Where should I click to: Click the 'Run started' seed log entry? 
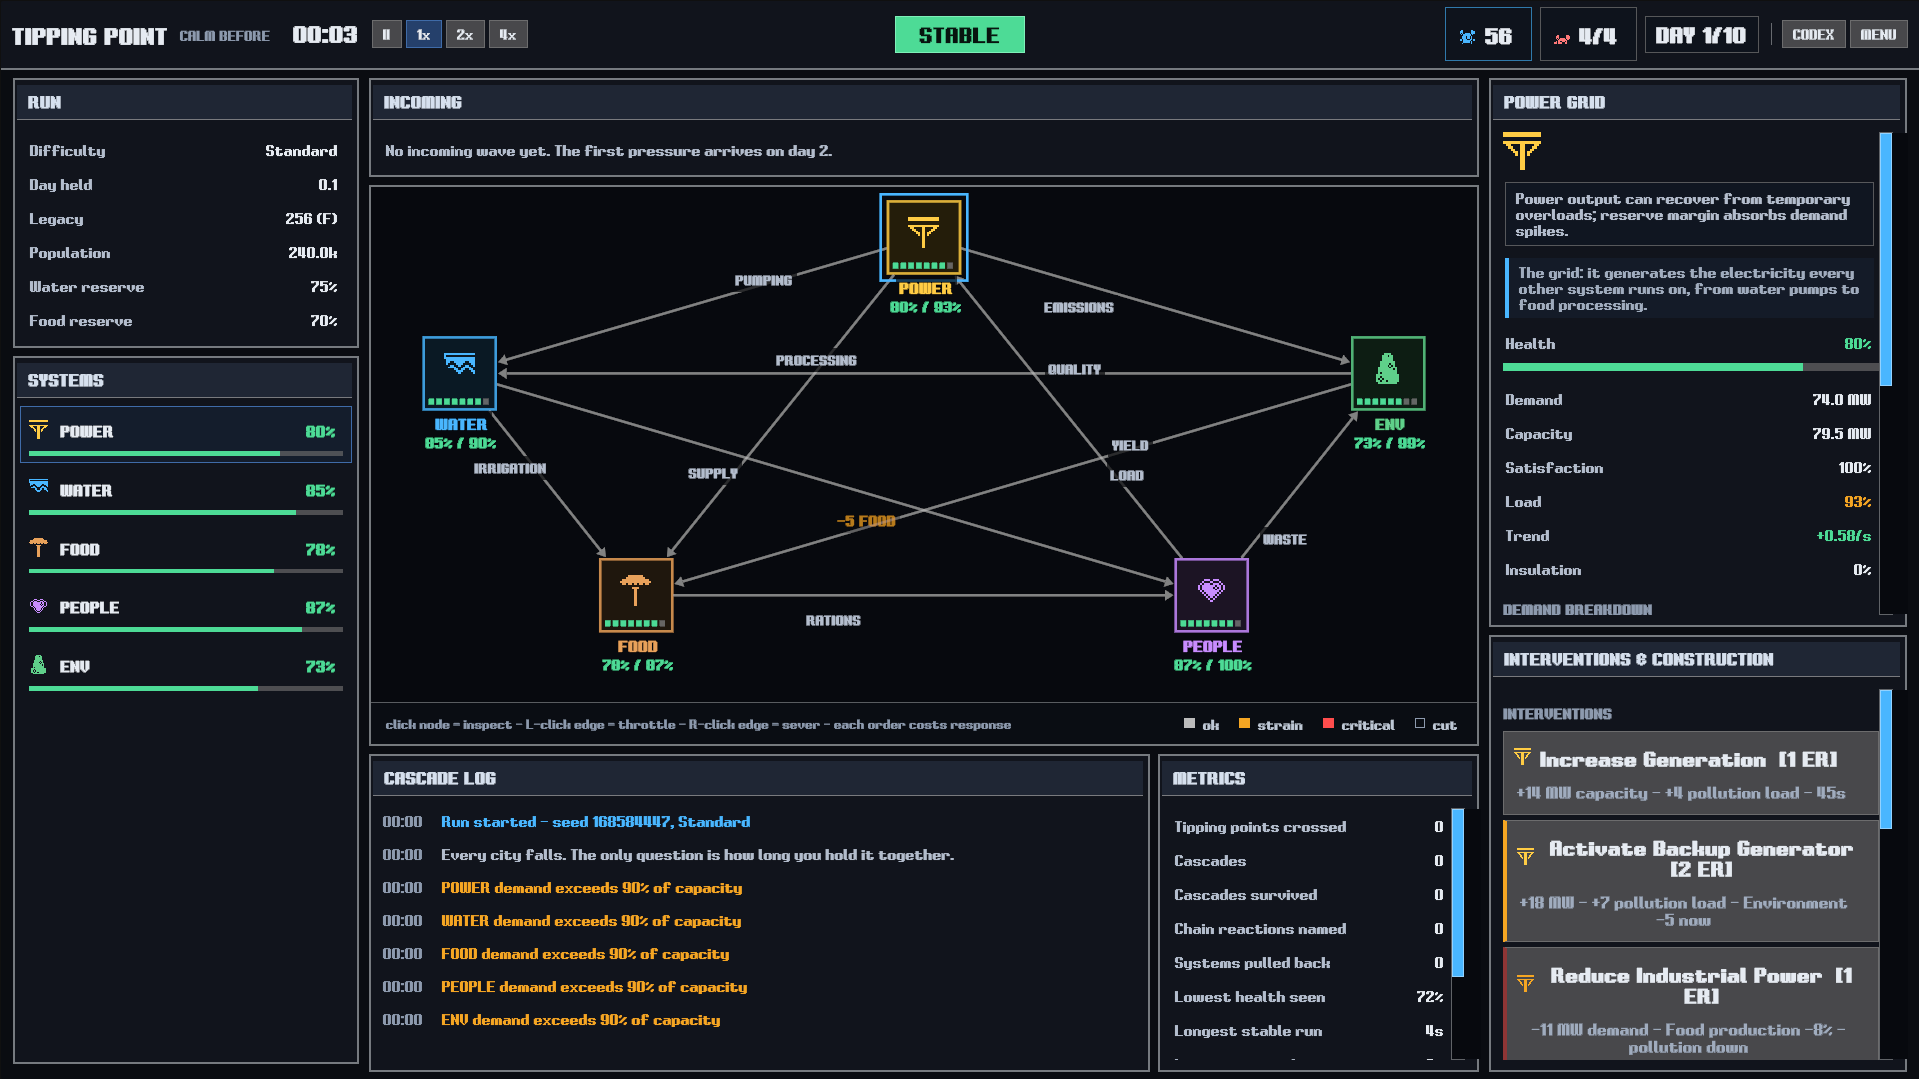(x=596, y=822)
